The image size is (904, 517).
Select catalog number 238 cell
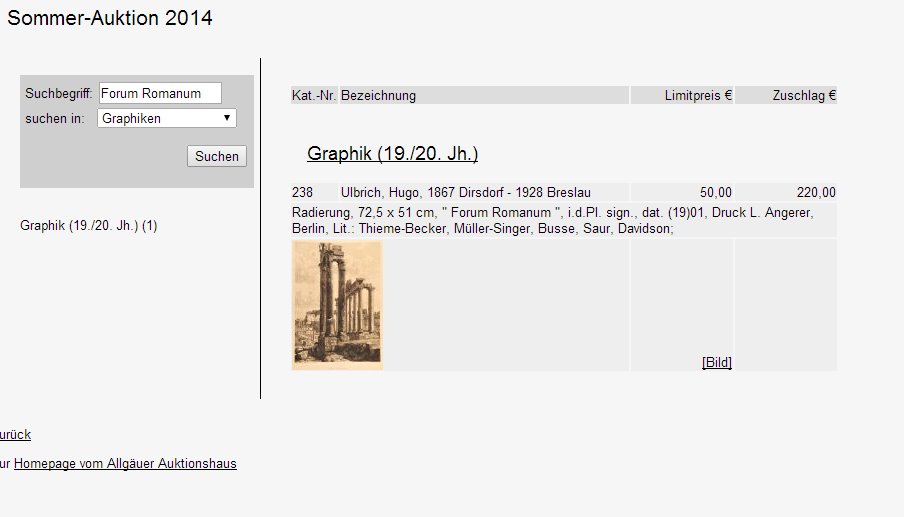[x=314, y=193]
